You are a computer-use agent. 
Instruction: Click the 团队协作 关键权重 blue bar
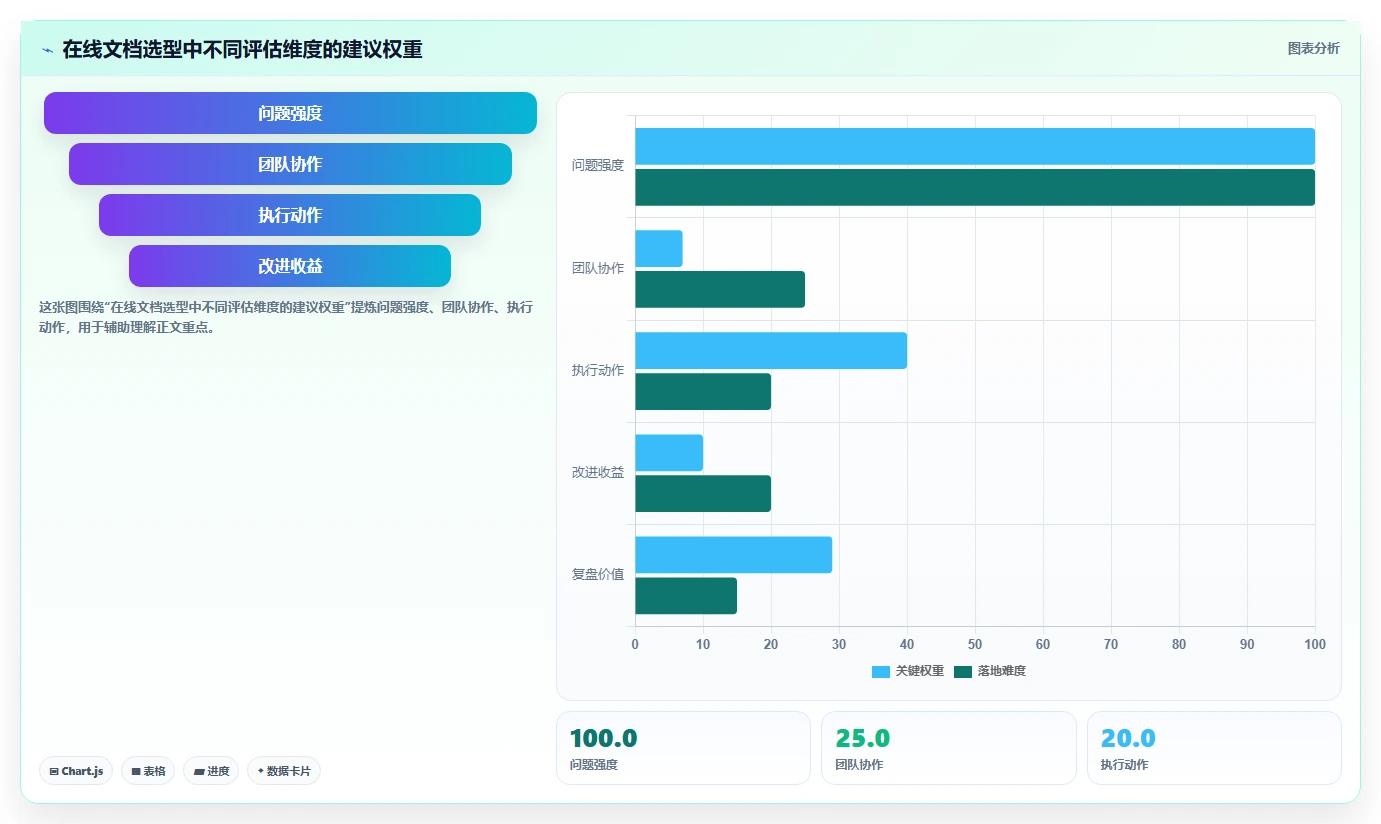[659, 248]
